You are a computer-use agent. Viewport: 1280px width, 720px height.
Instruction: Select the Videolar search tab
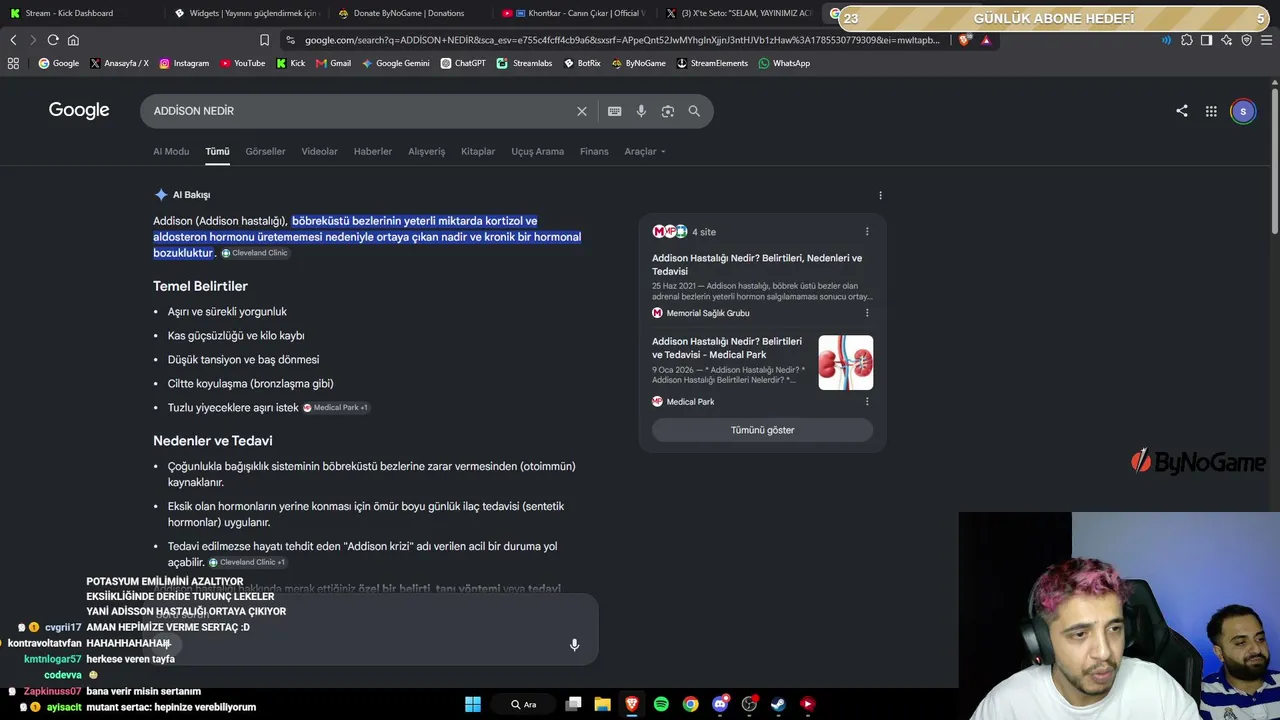click(320, 152)
